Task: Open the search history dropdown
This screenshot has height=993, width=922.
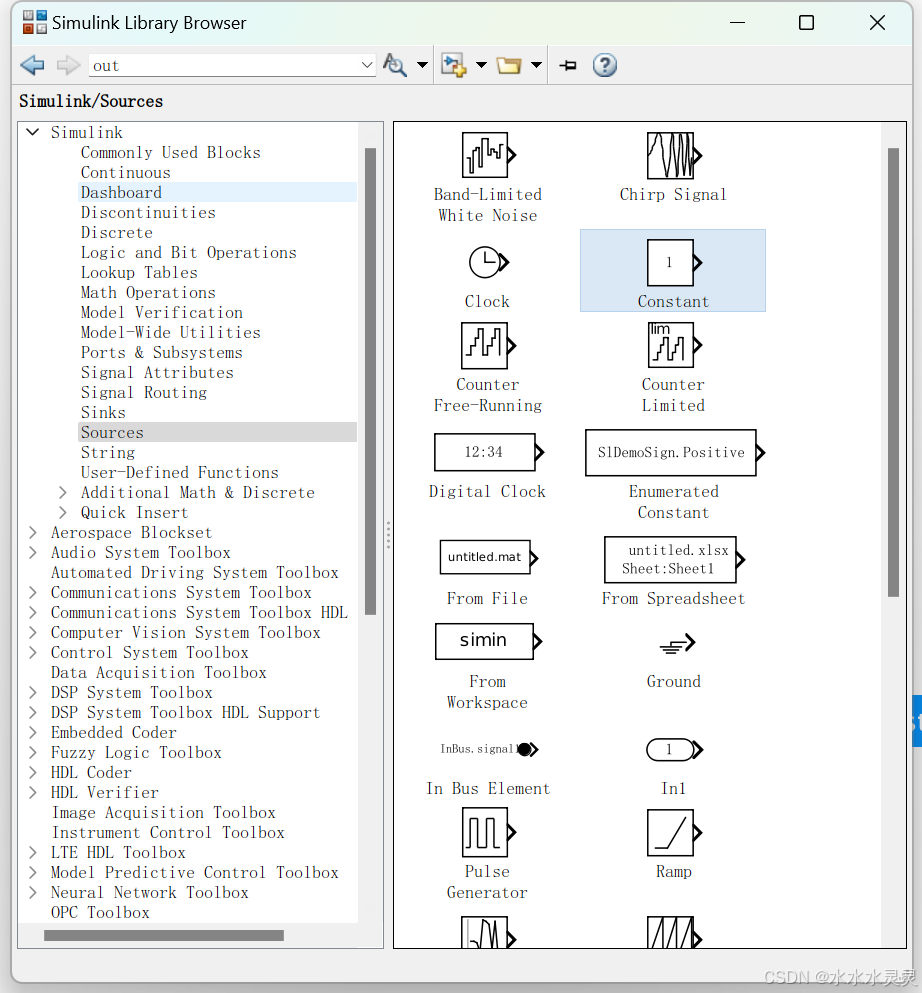Action: coord(367,65)
